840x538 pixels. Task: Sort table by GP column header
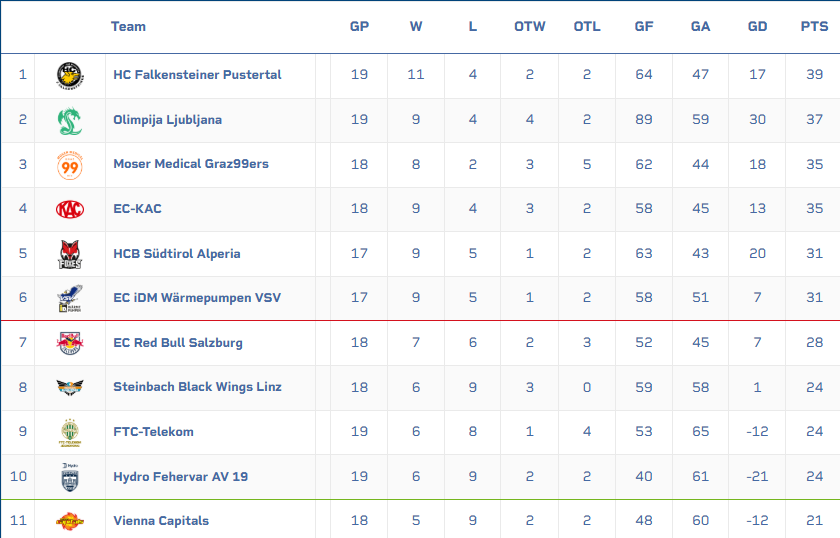point(359,27)
